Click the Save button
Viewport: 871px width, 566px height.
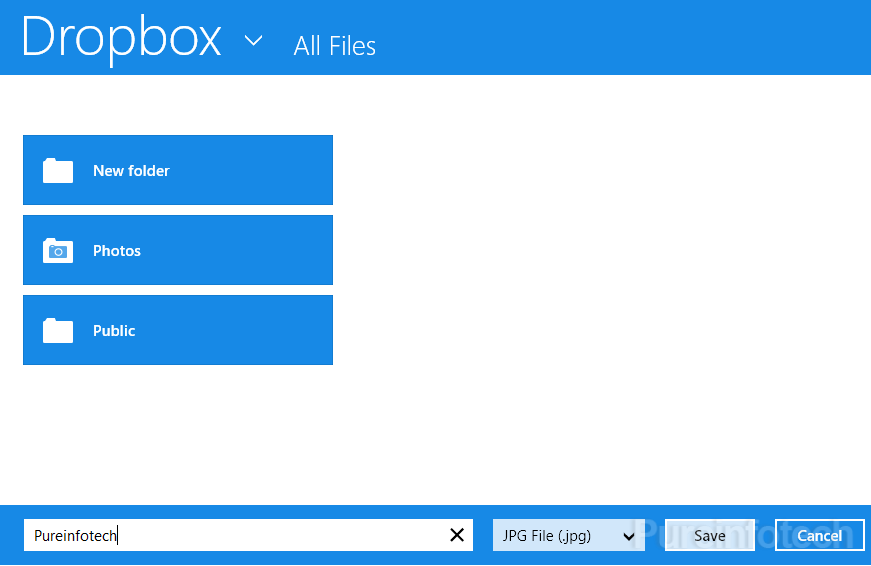coord(709,535)
